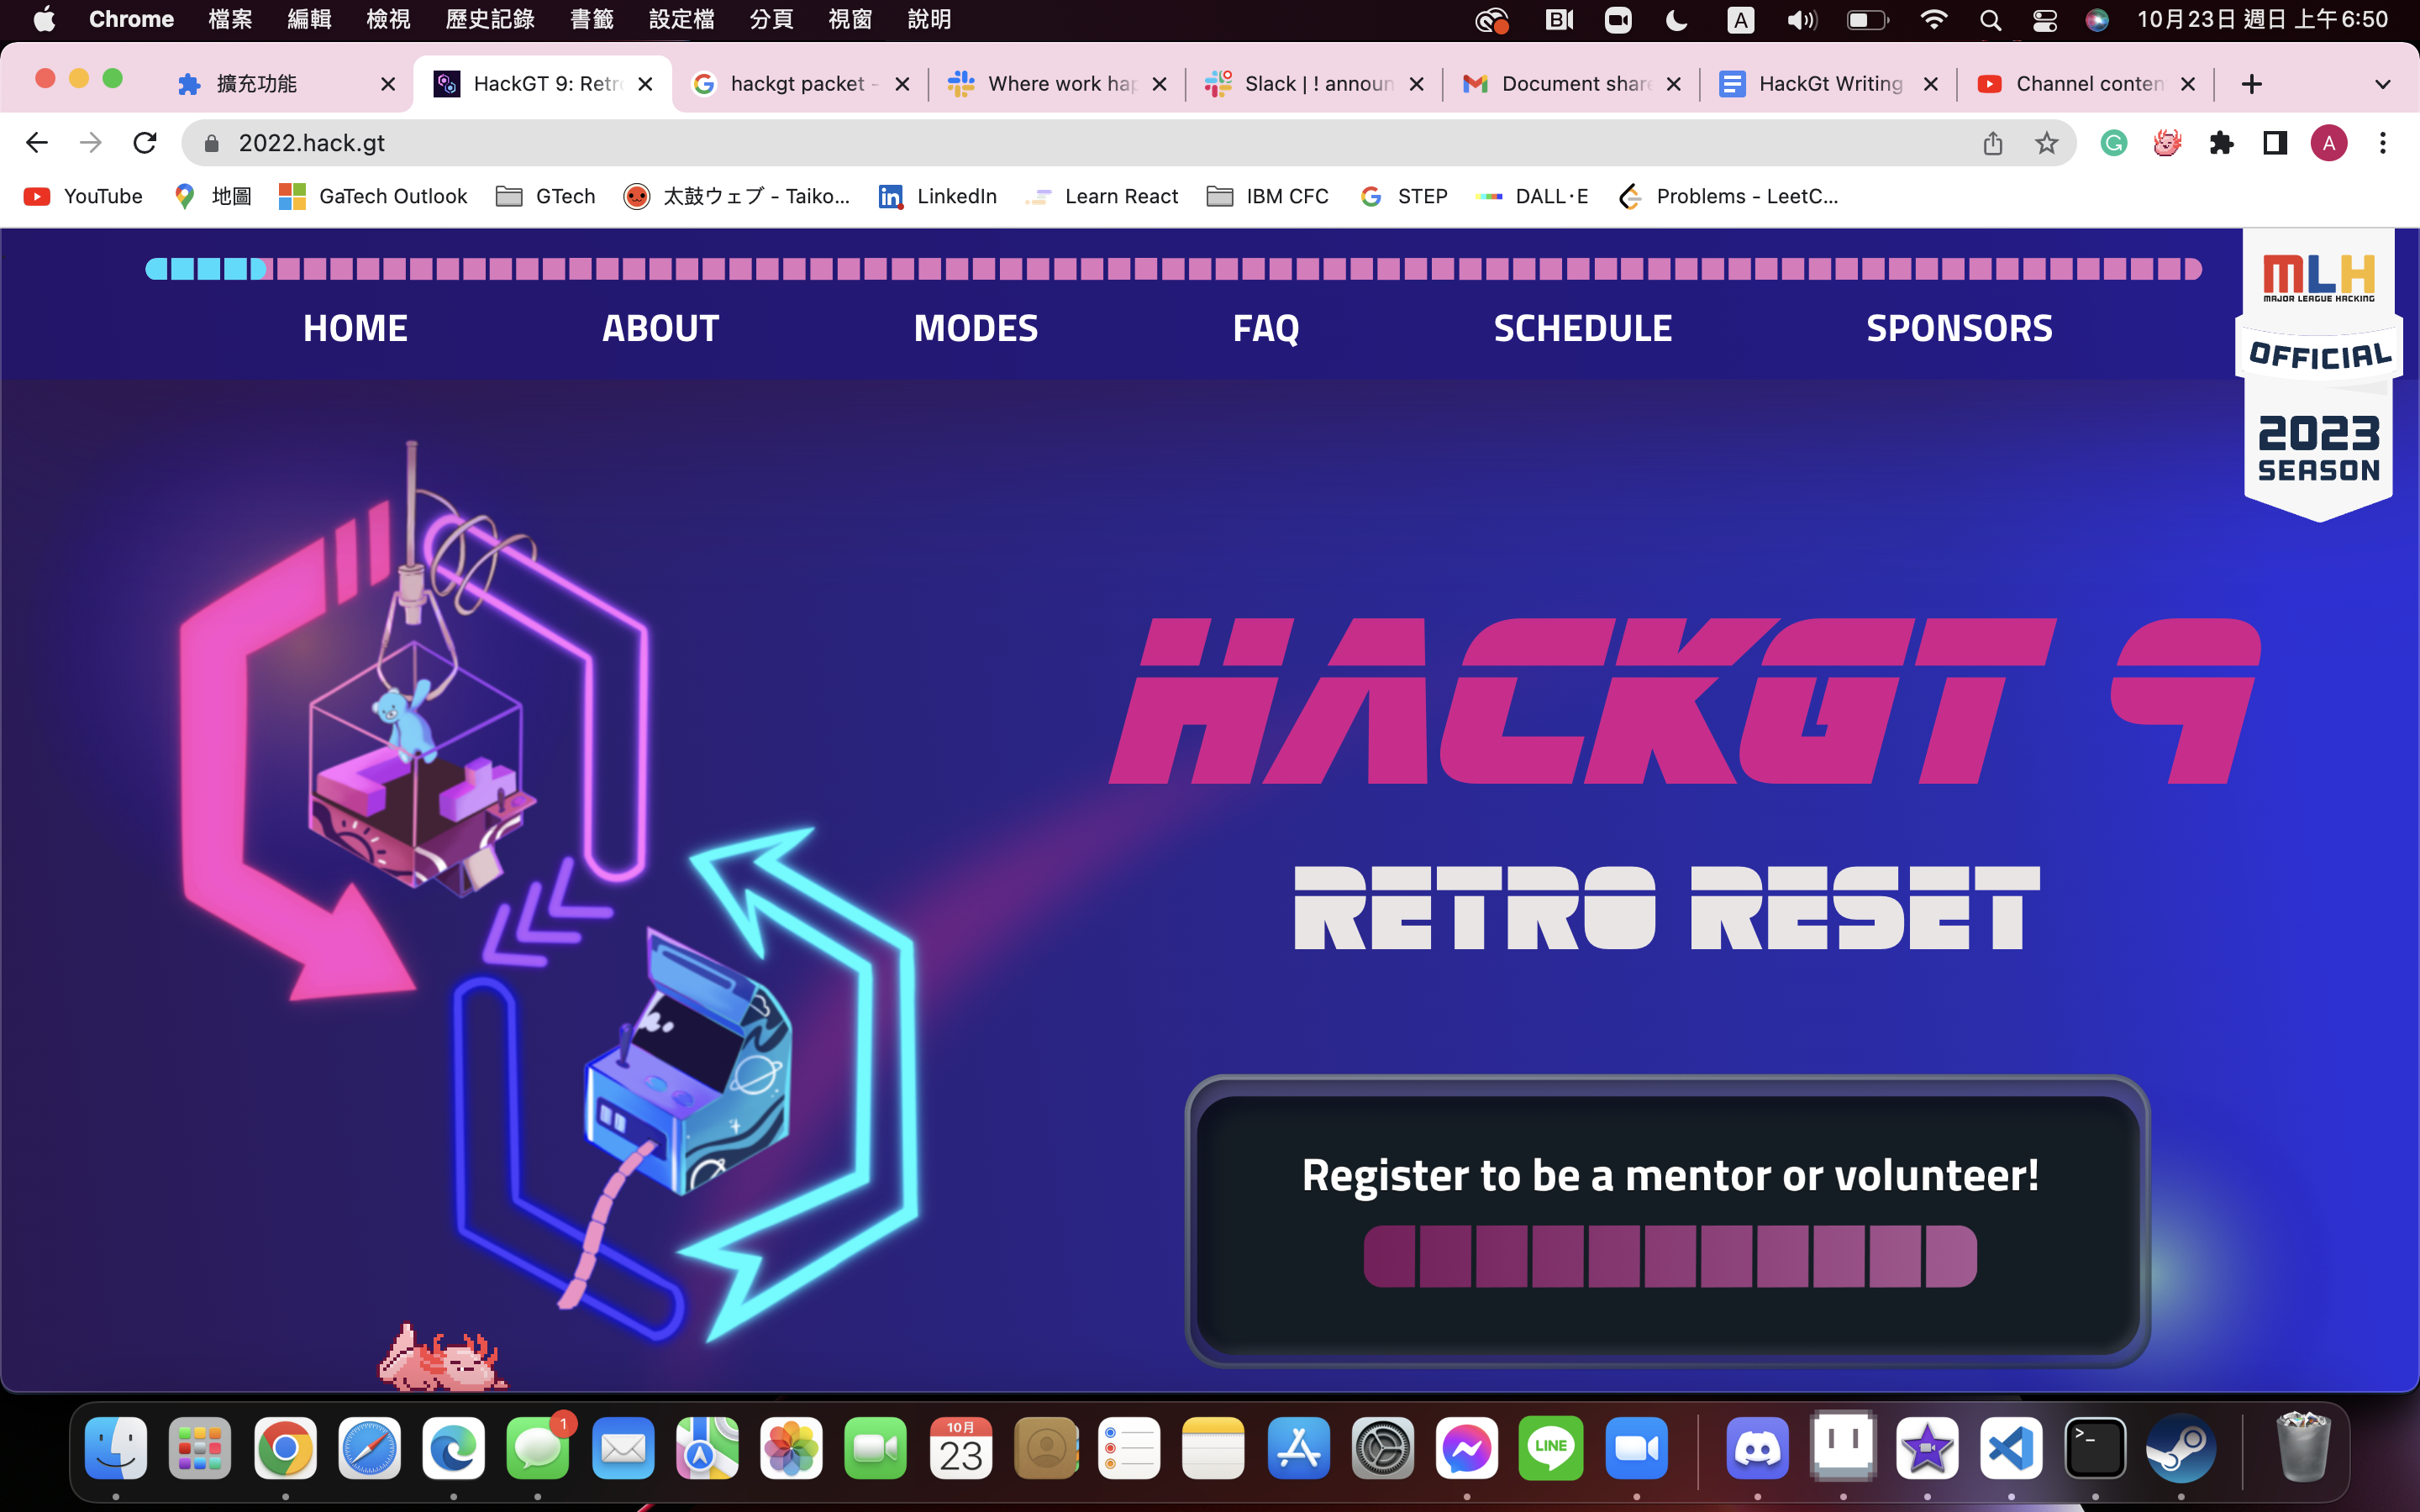2420x1512 pixels.
Task: Go to SCHEDULE section link
Action: coord(1582,328)
